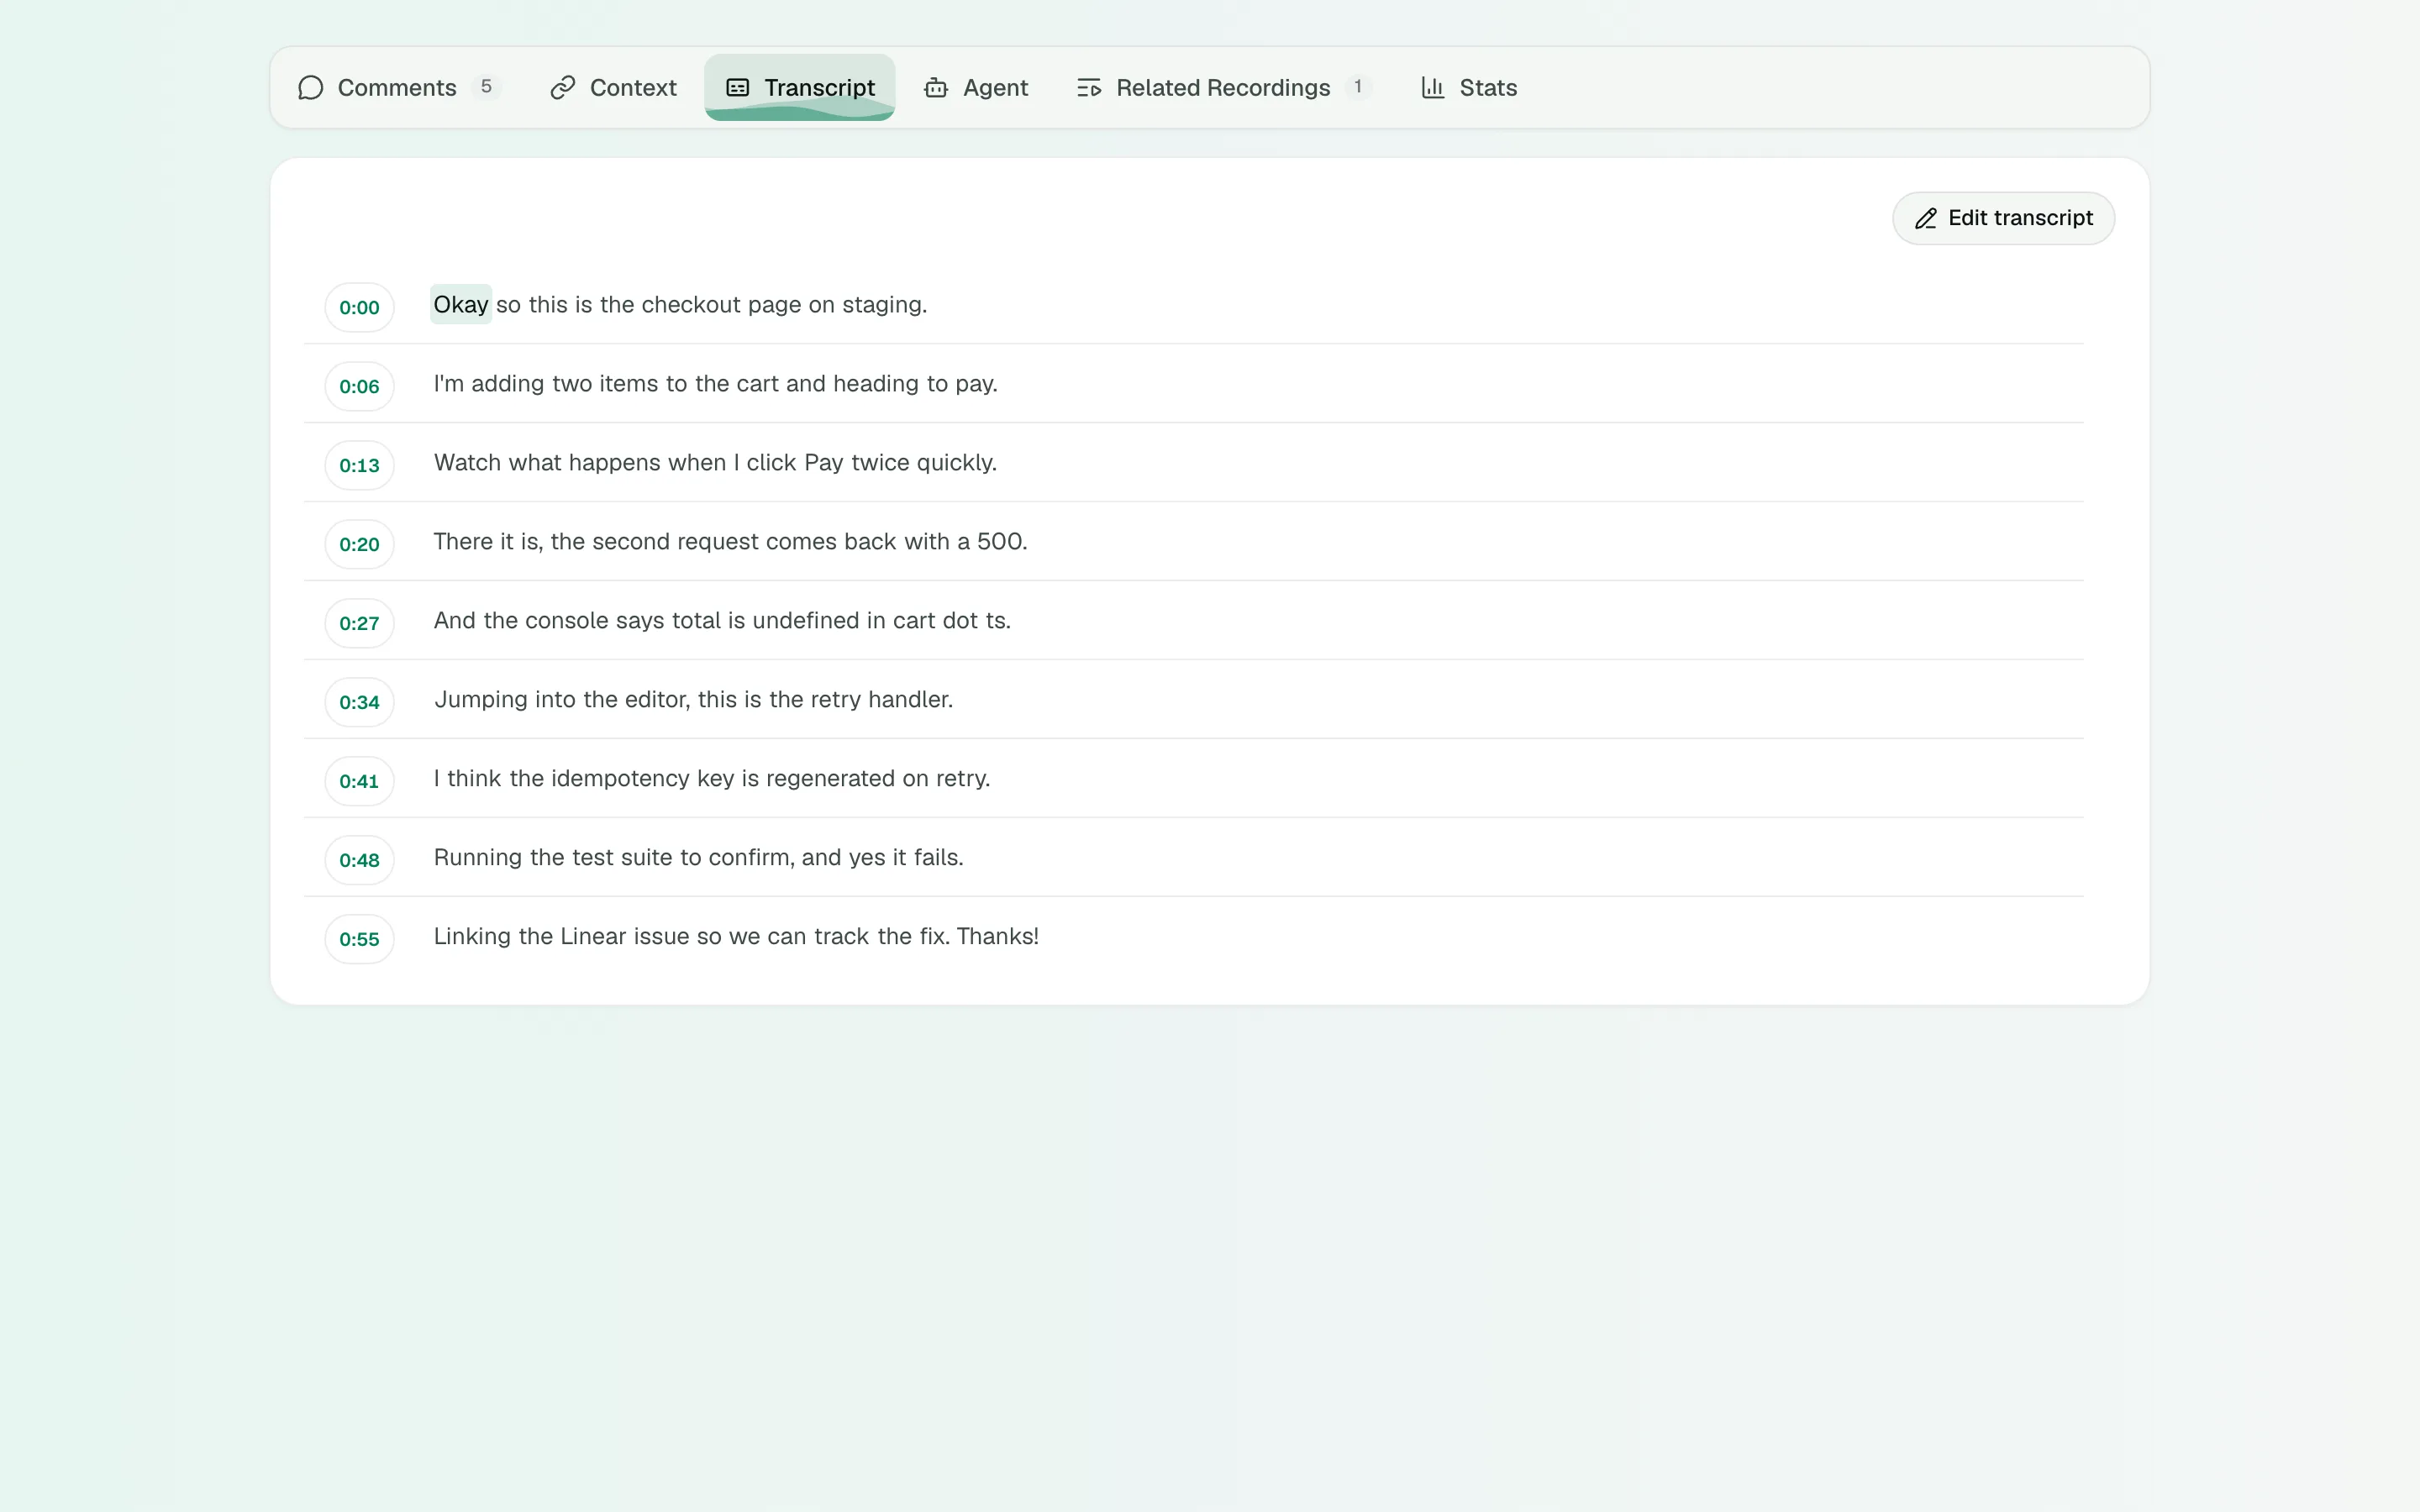The height and width of the screenshot is (1512, 2420).
Task: Click the Agent robot icon
Action: [936, 88]
